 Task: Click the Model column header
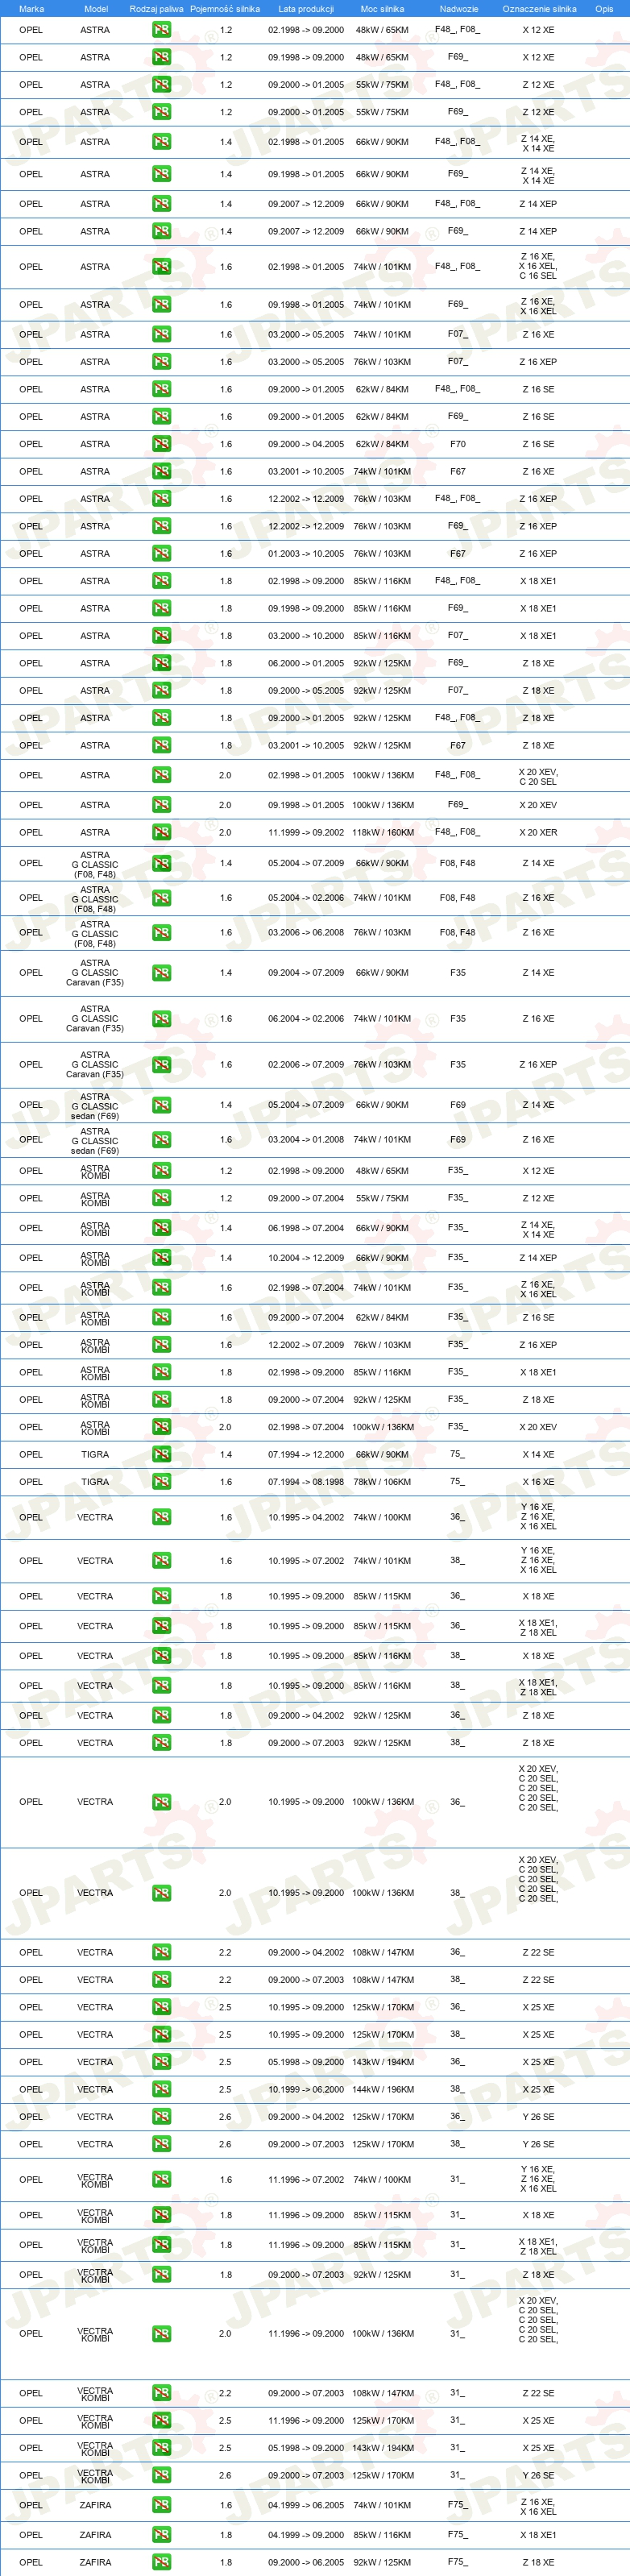point(95,9)
